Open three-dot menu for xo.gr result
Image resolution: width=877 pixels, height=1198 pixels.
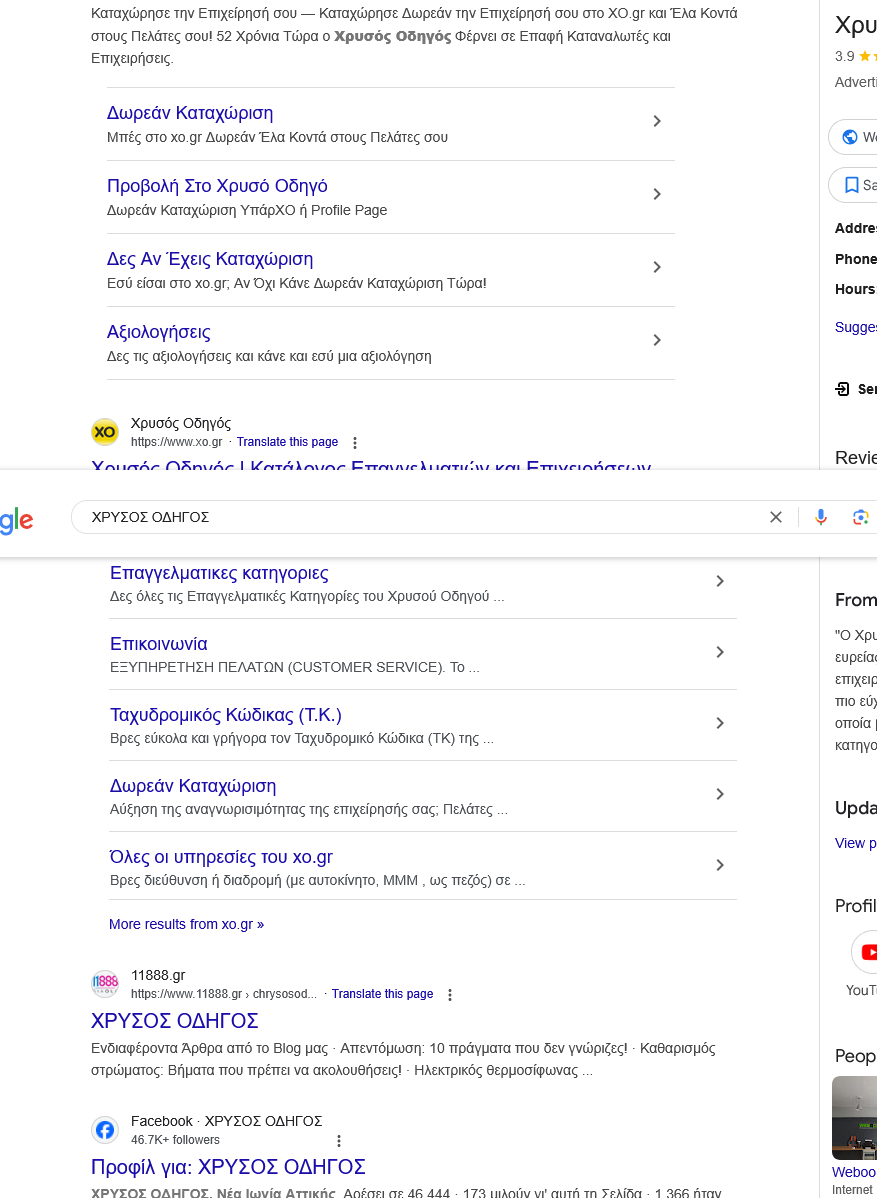click(x=354, y=442)
